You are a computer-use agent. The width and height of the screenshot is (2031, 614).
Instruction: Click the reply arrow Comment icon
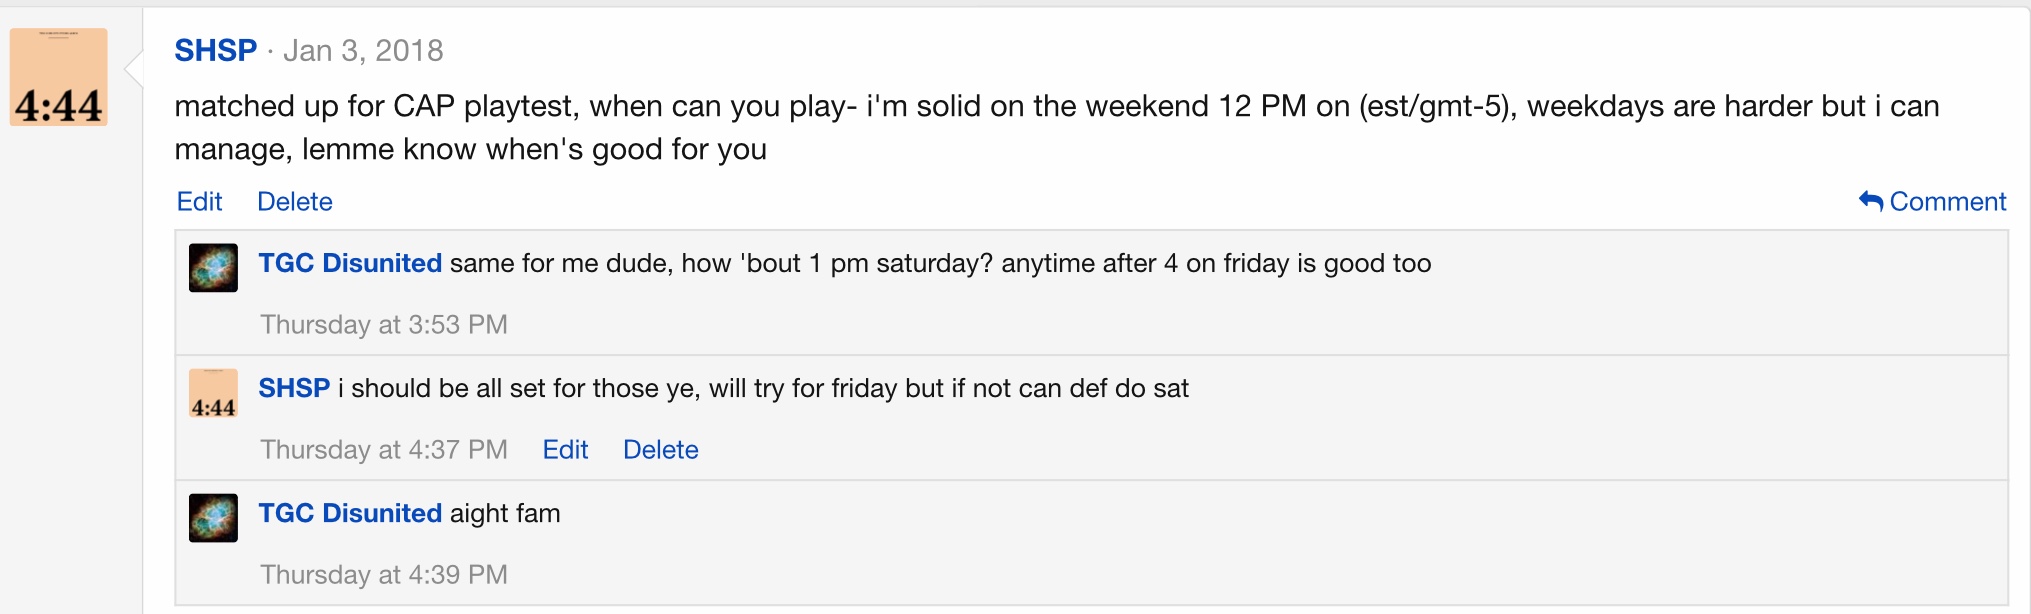point(1870,201)
